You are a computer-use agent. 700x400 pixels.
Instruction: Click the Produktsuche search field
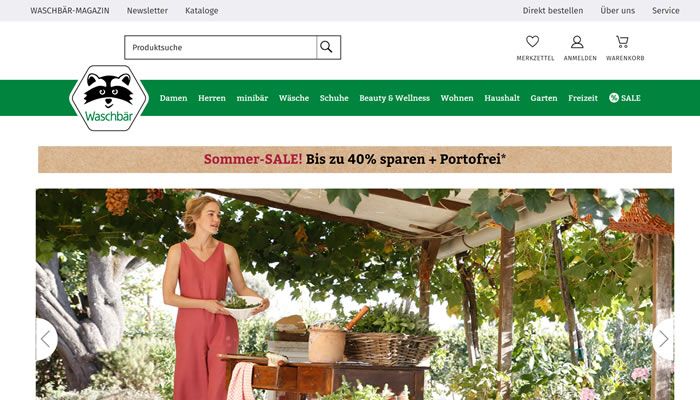click(221, 47)
